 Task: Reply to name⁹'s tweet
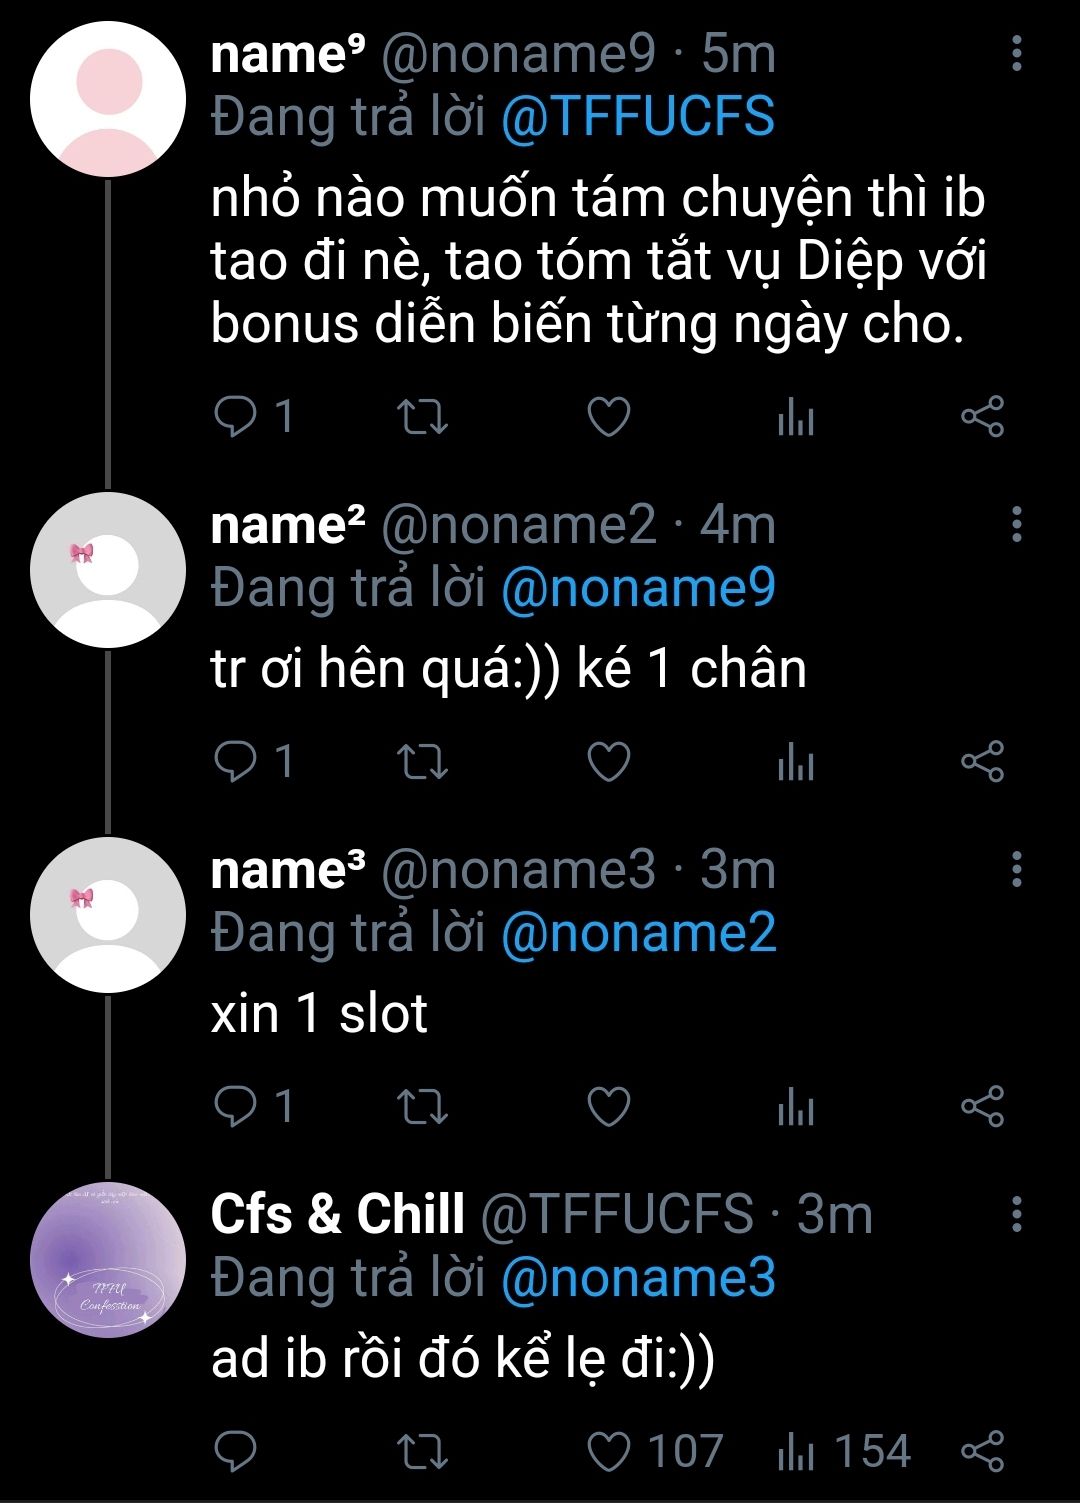pos(237,417)
